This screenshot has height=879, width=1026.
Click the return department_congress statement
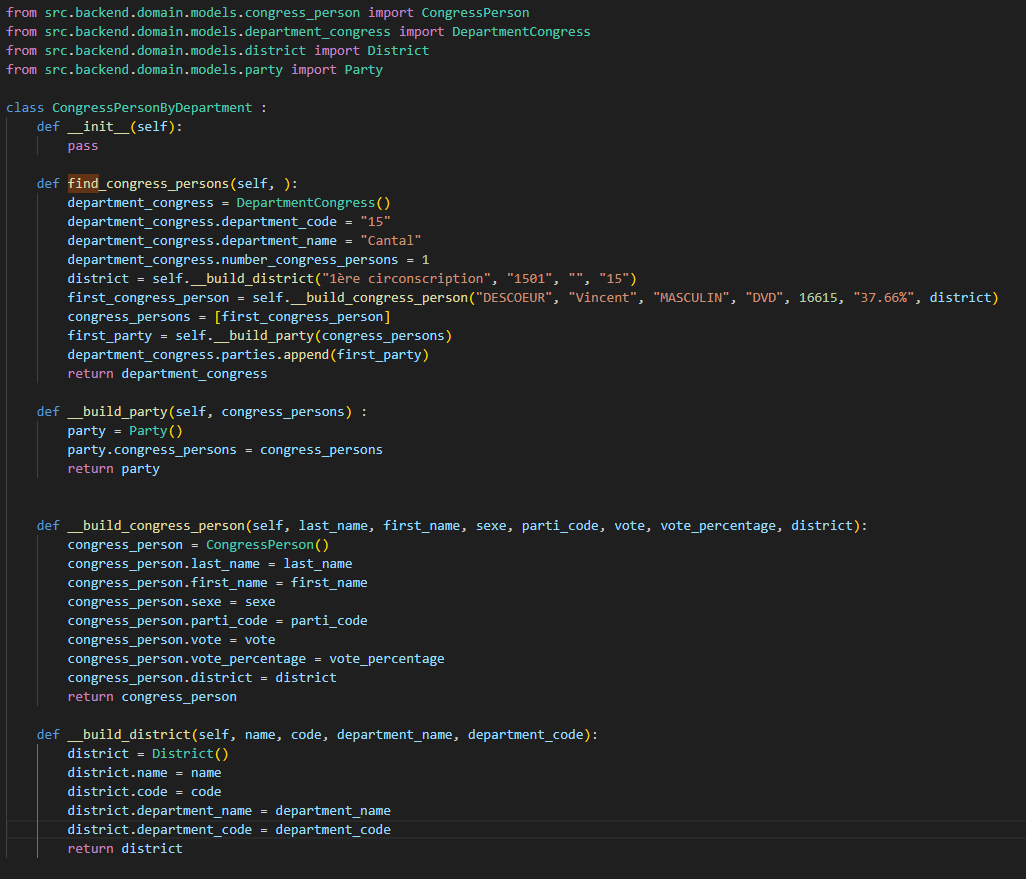point(167,374)
